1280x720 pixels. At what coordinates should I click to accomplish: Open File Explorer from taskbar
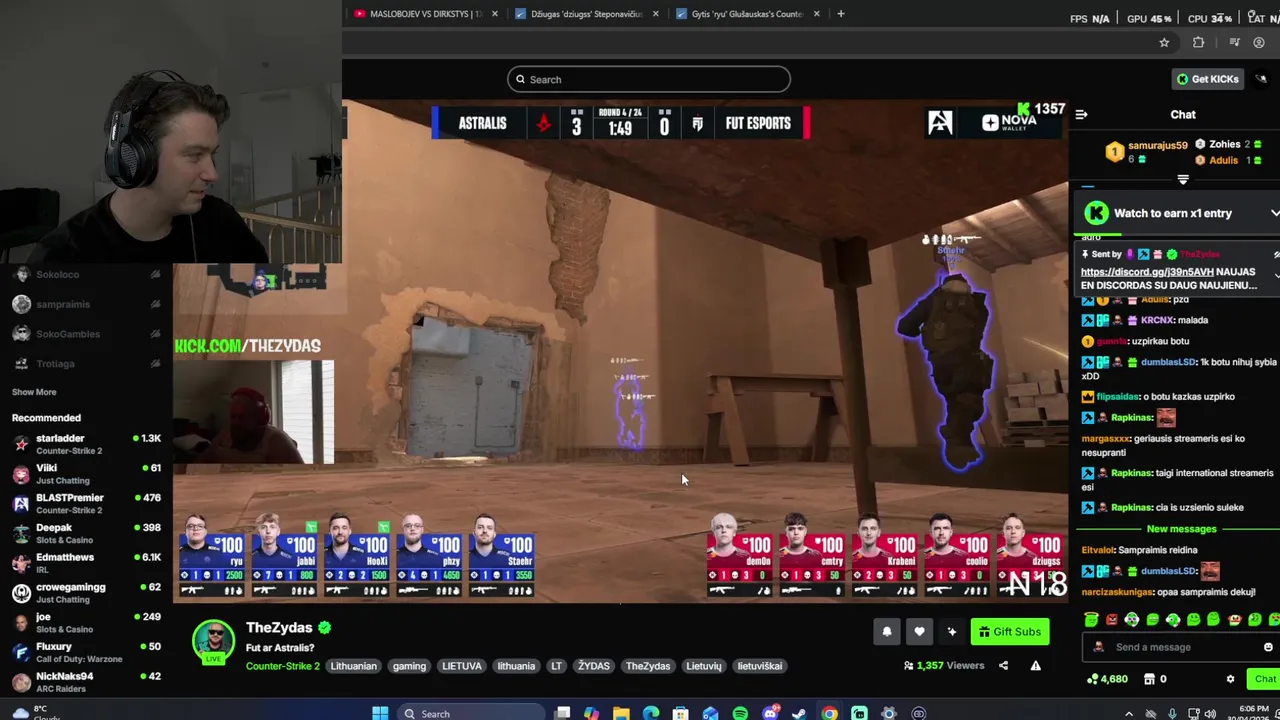click(x=621, y=713)
